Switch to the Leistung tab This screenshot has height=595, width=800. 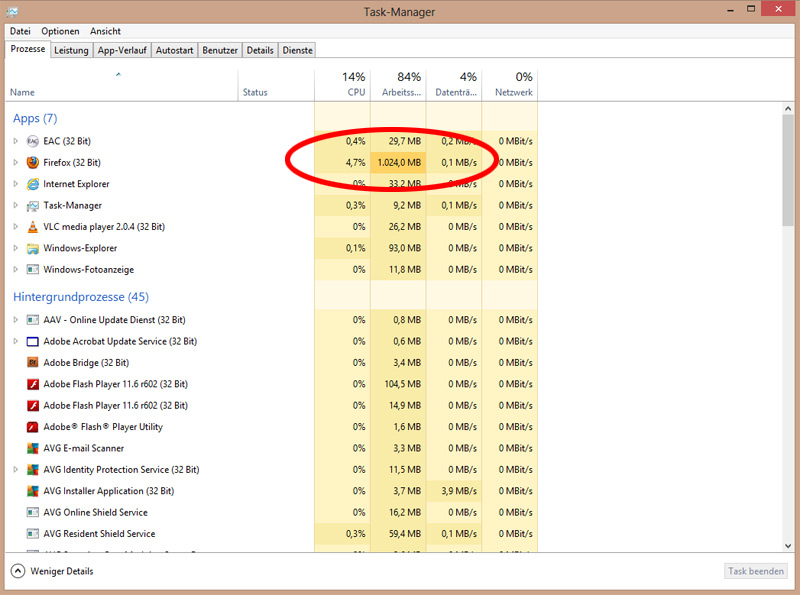71,50
